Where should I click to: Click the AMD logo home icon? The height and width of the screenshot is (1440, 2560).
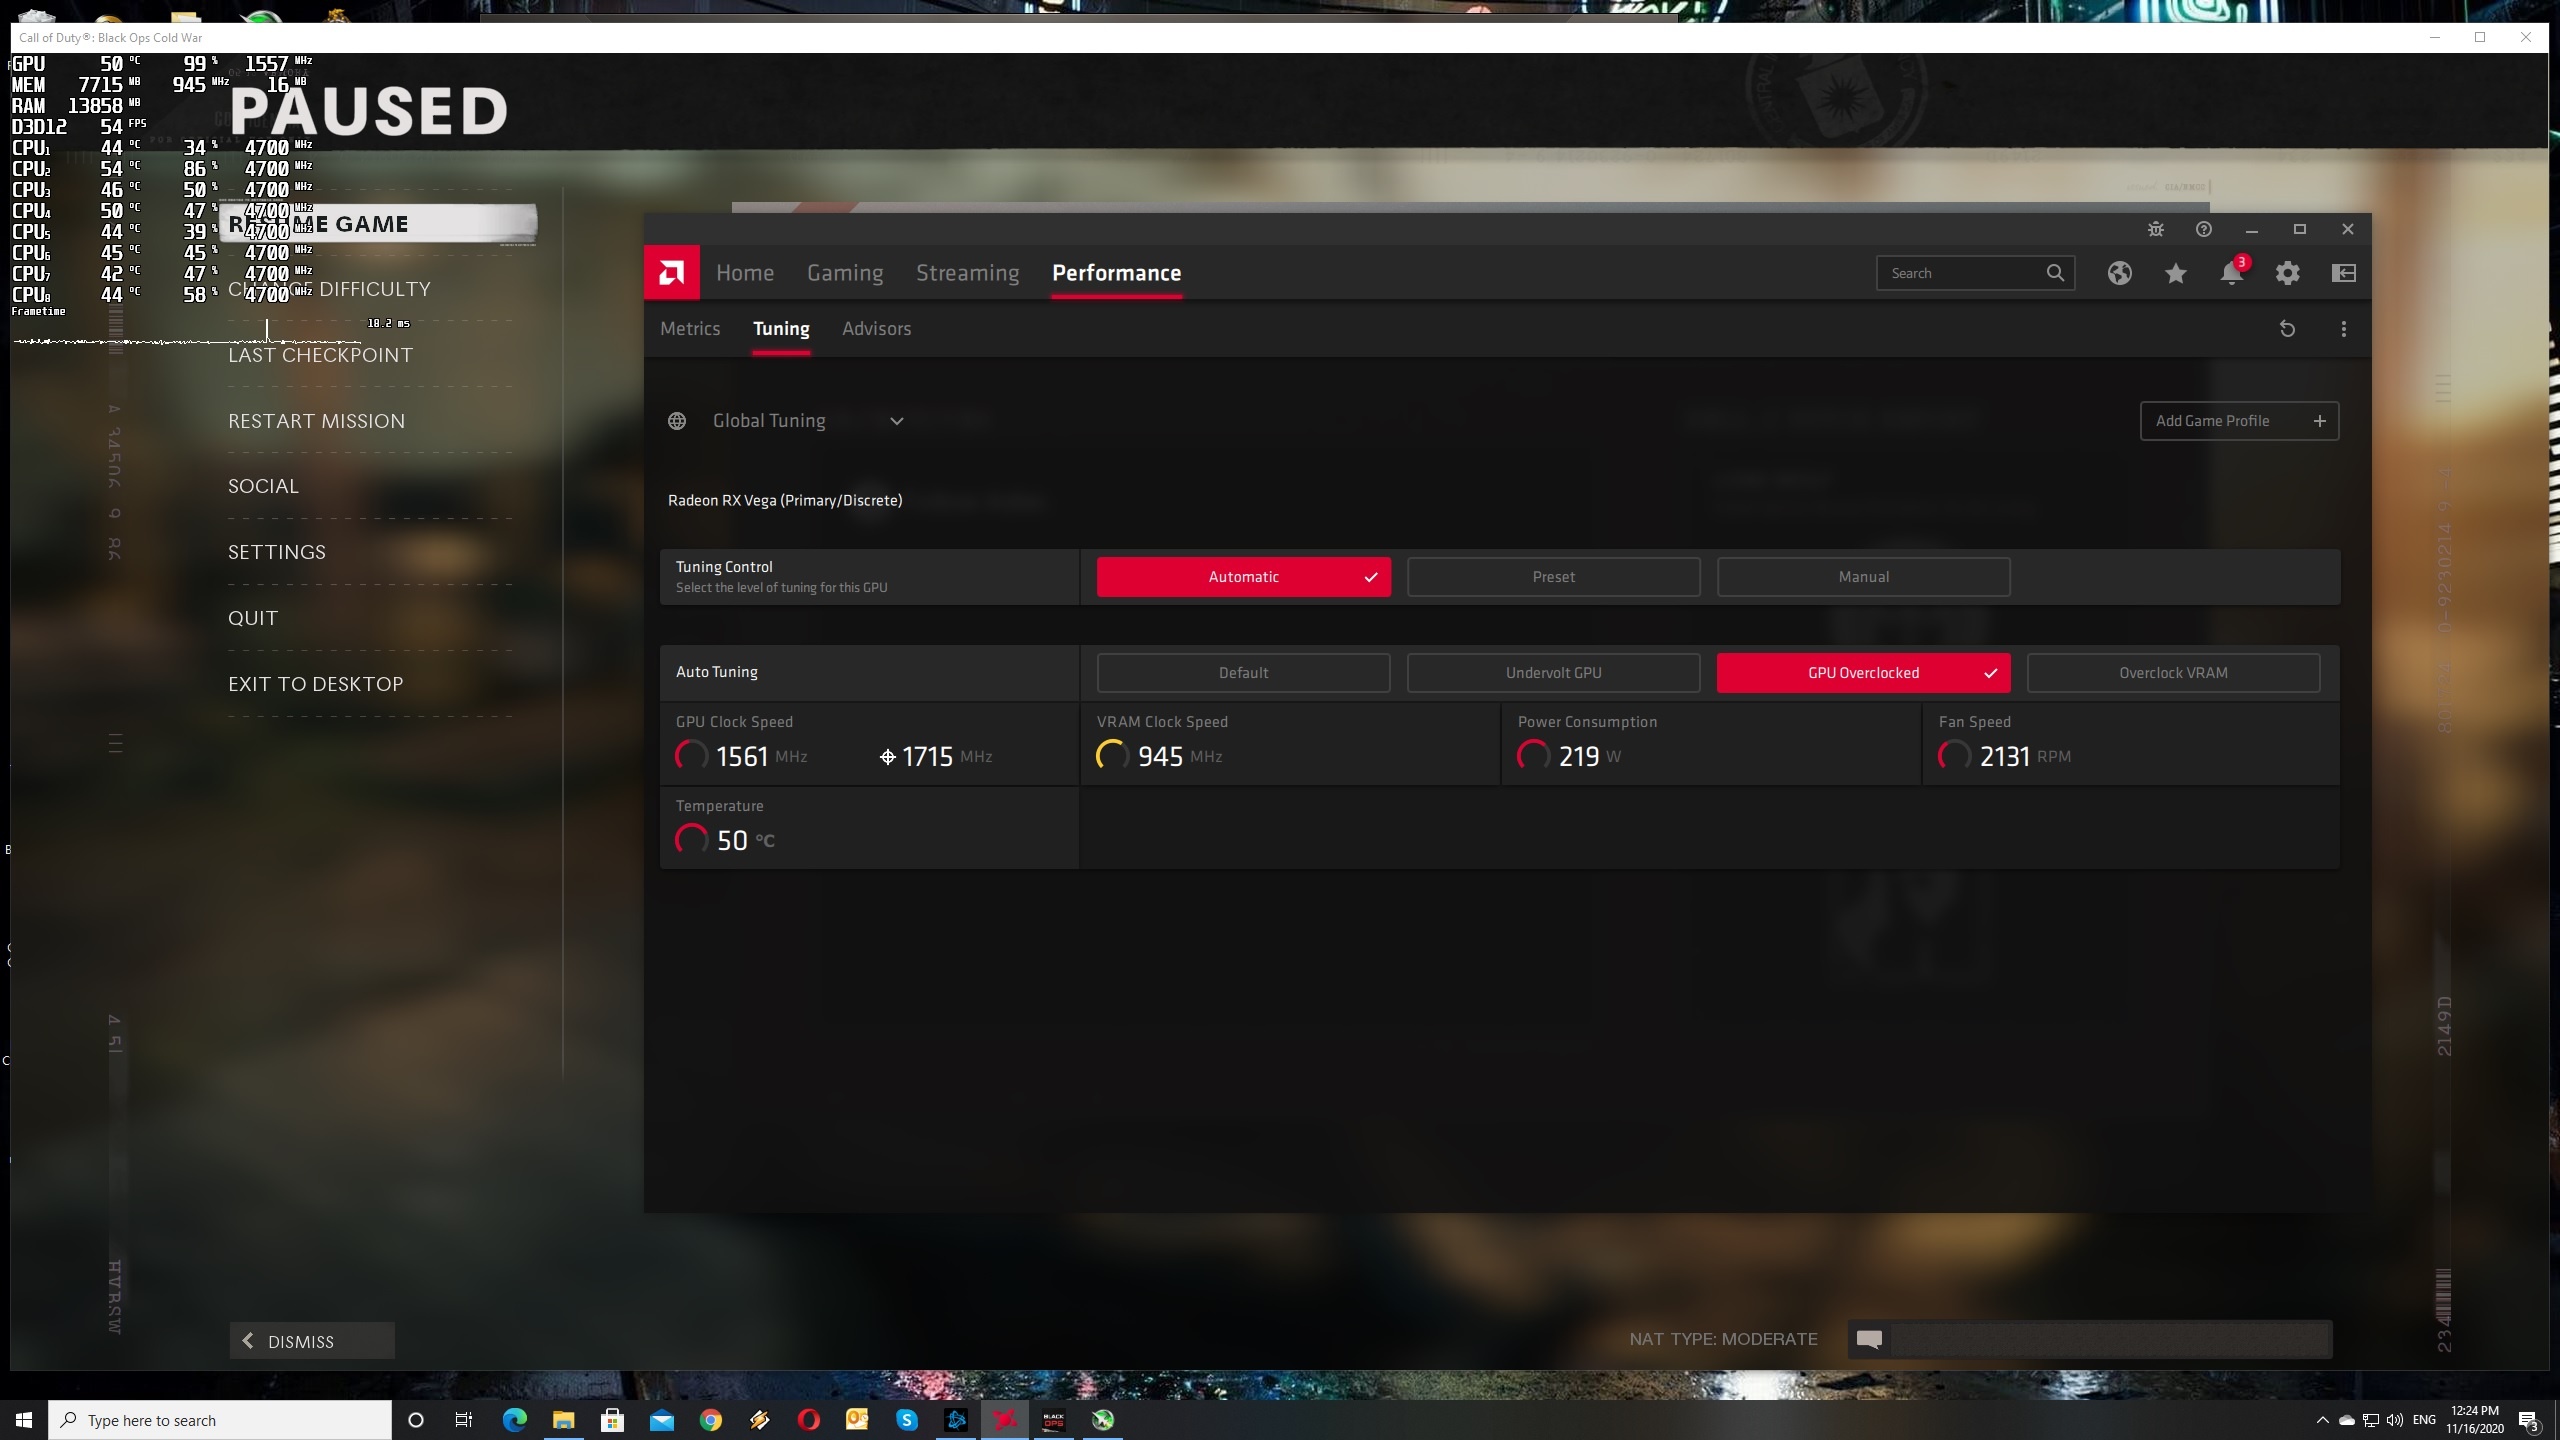click(x=671, y=272)
